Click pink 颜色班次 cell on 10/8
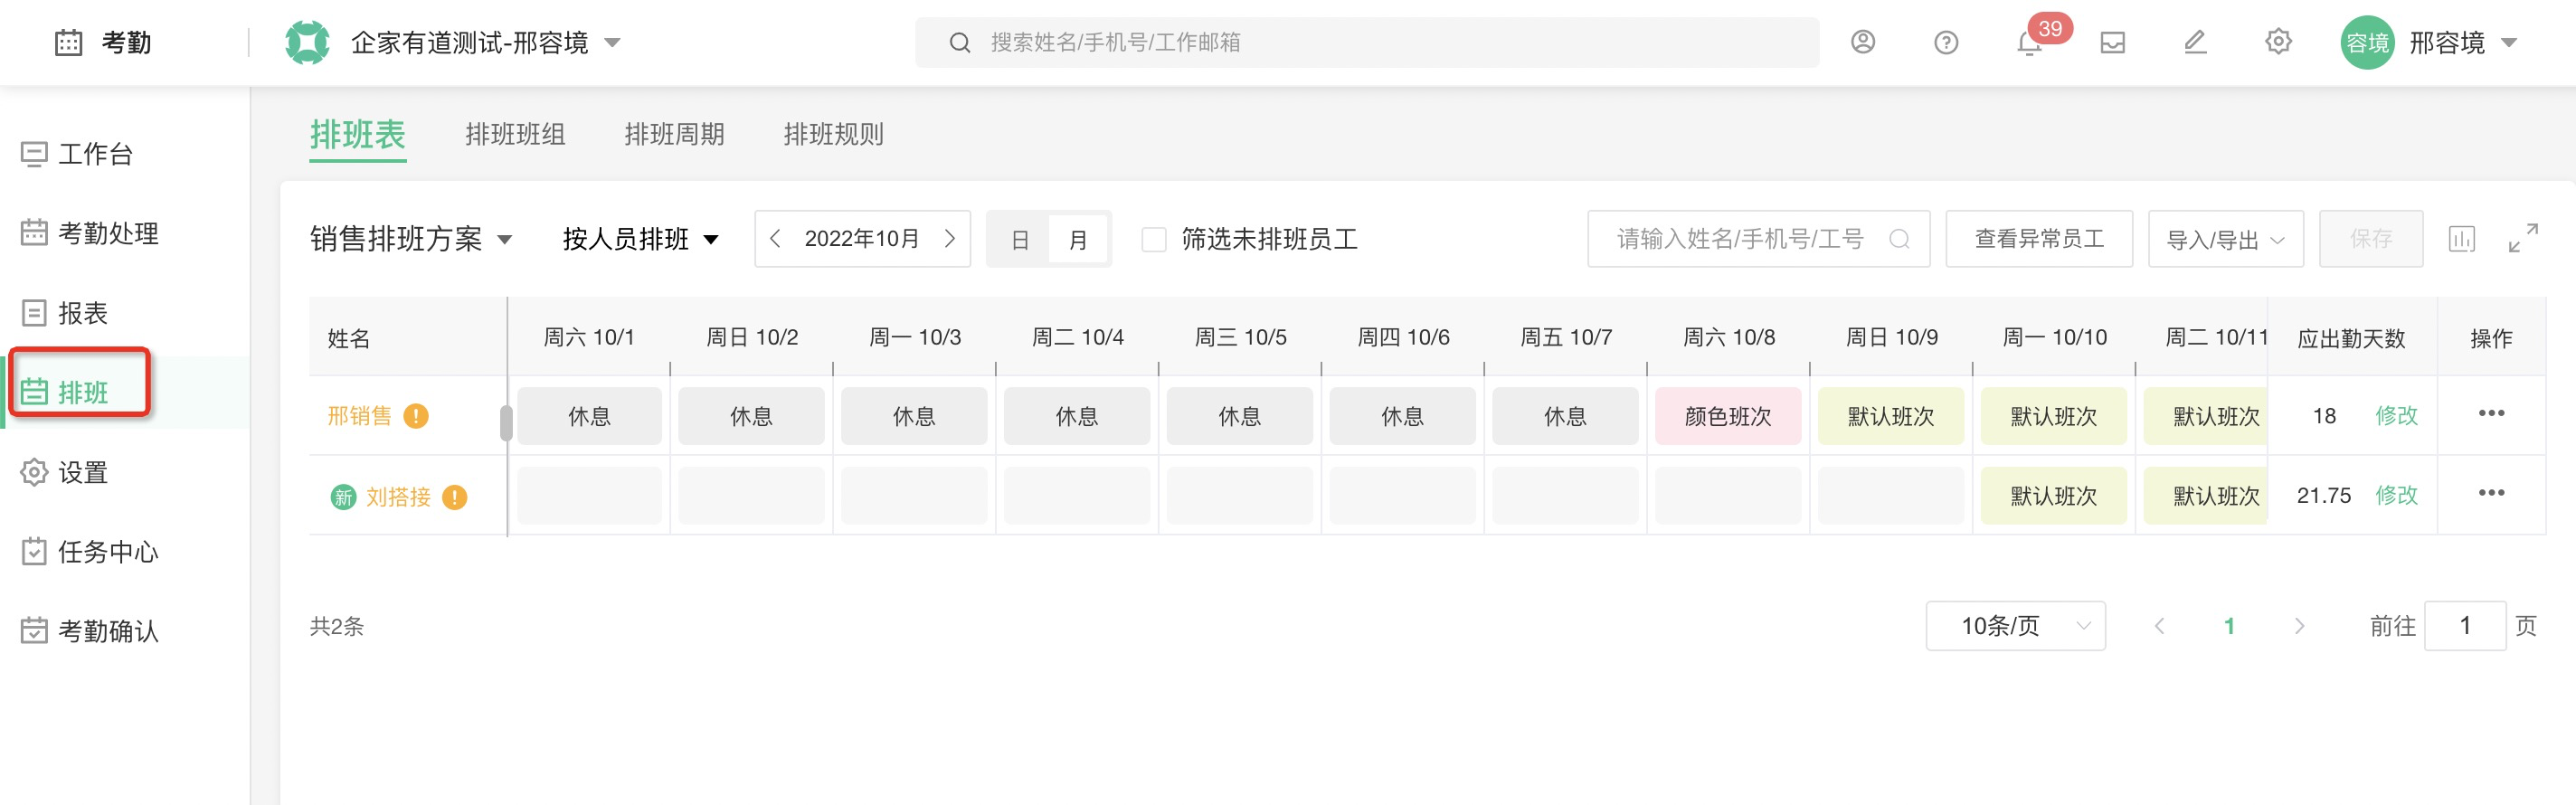Image resolution: width=2576 pixels, height=805 pixels. (x=1727, y=416)
